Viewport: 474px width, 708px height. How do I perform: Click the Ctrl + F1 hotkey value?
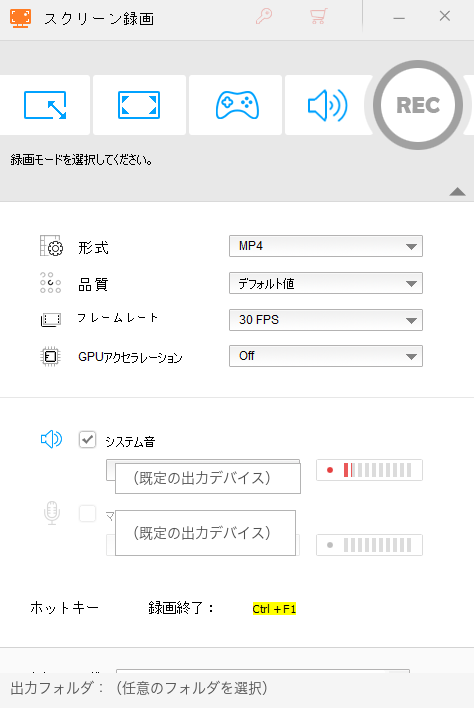tap(274, 609)
